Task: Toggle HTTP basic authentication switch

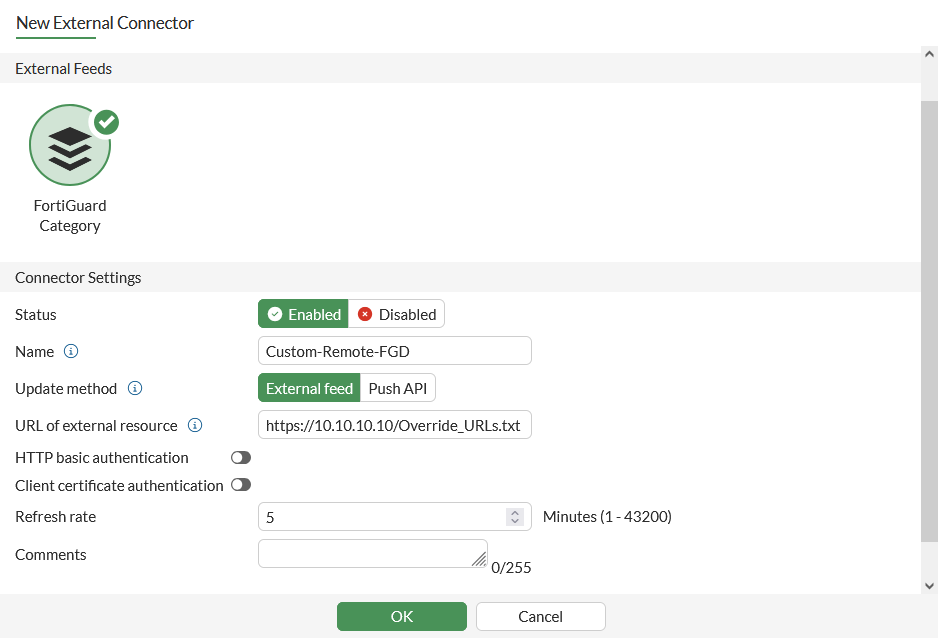Action: tap(240, 458)
